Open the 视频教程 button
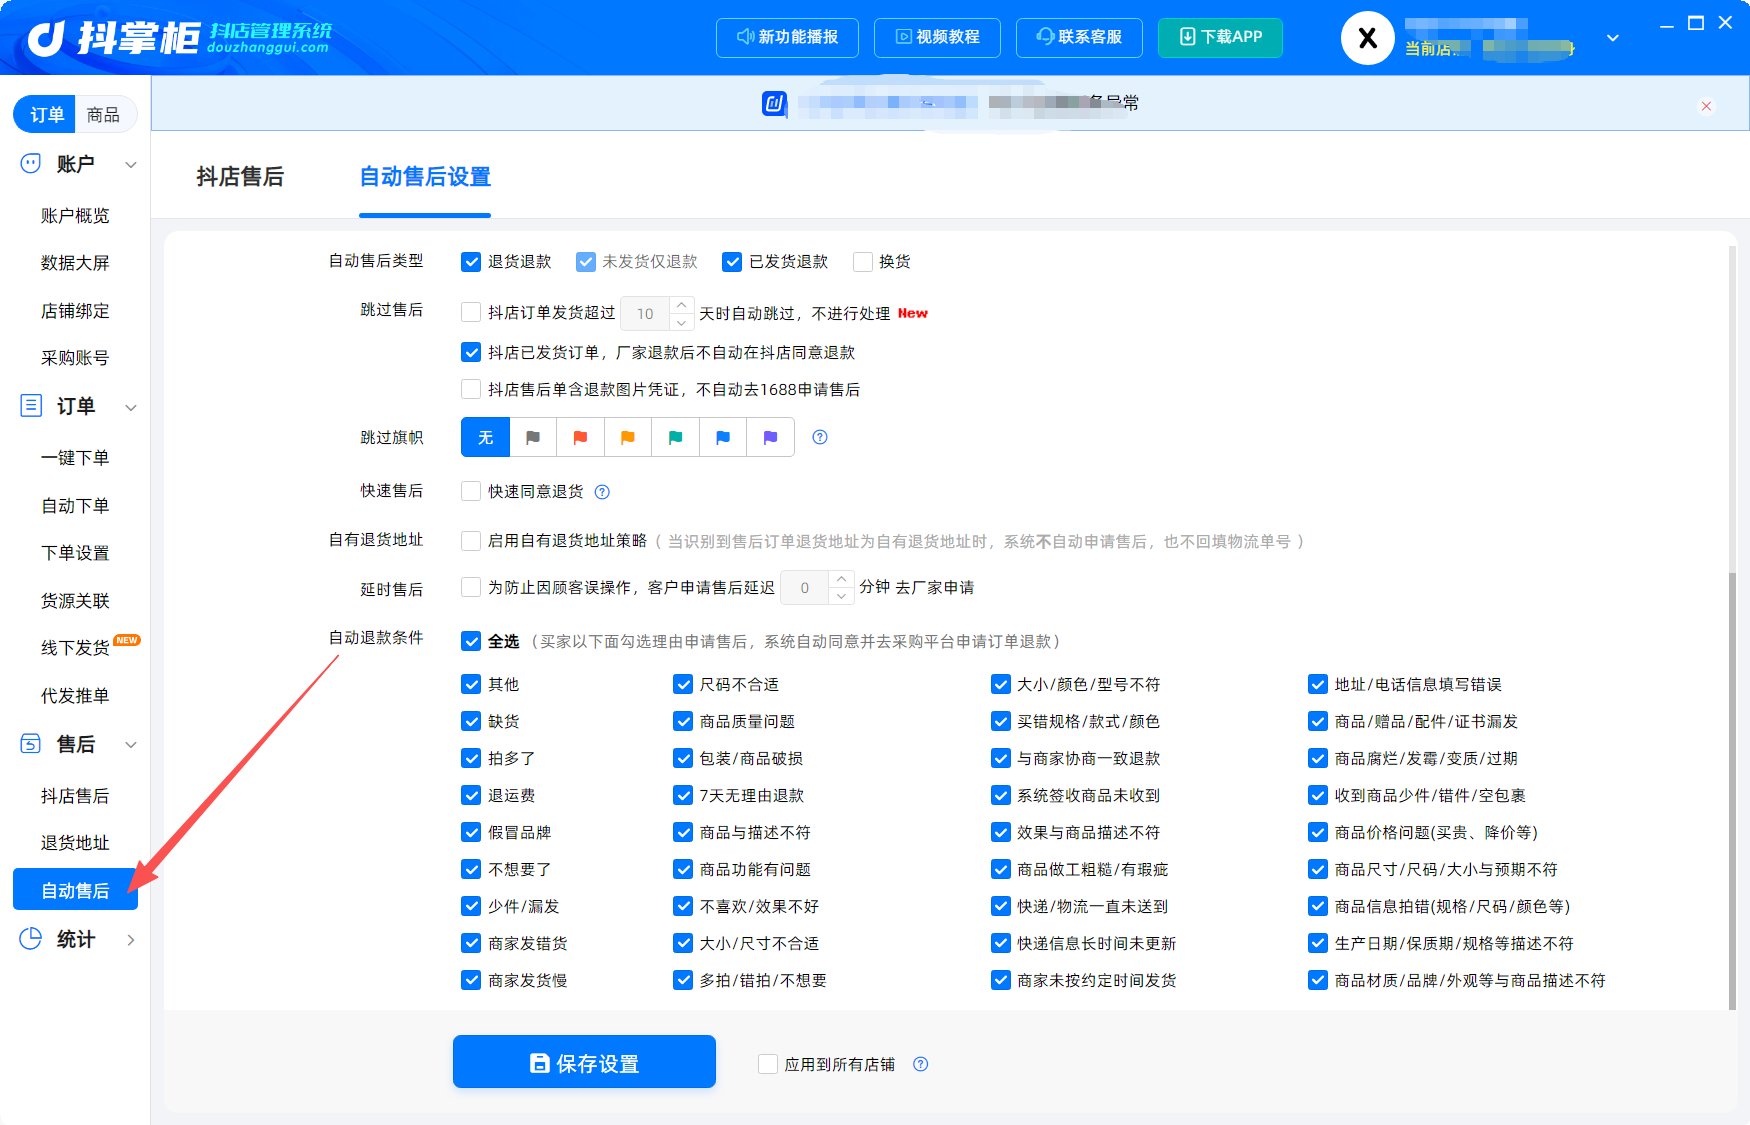The width and height of the screenshot is (1750, 1125). [937, 37]
